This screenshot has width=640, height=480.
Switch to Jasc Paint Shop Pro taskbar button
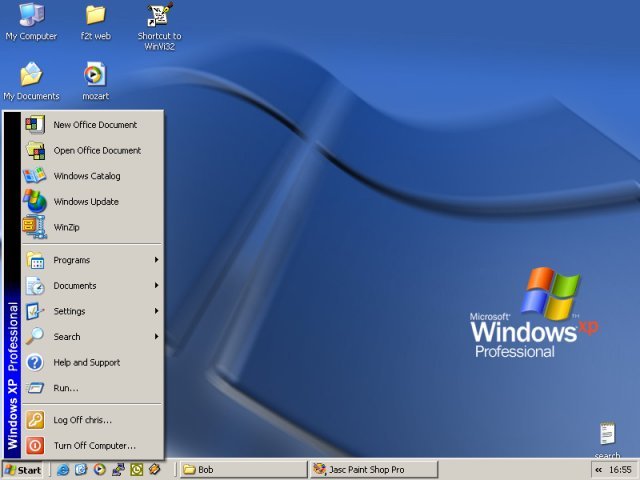(x=373, y=470)
